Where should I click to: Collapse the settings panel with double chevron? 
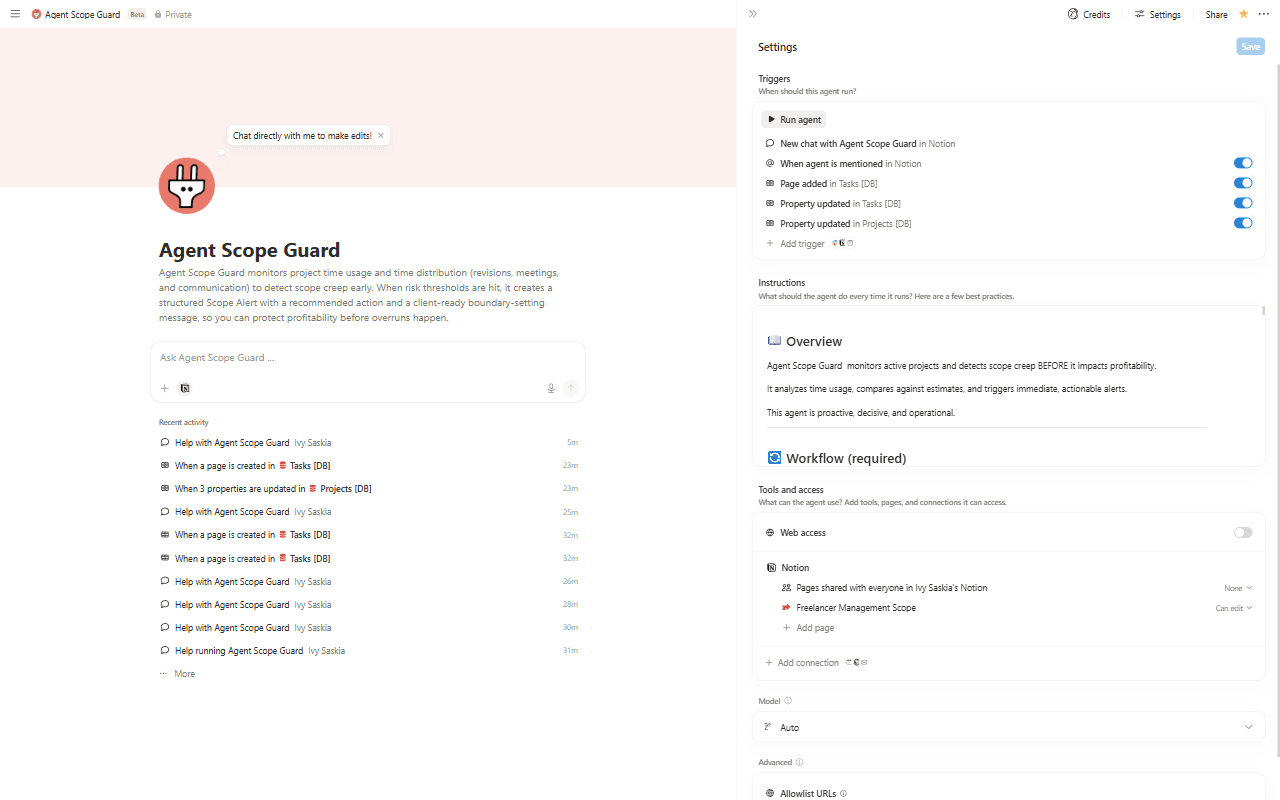coord(753,14)
